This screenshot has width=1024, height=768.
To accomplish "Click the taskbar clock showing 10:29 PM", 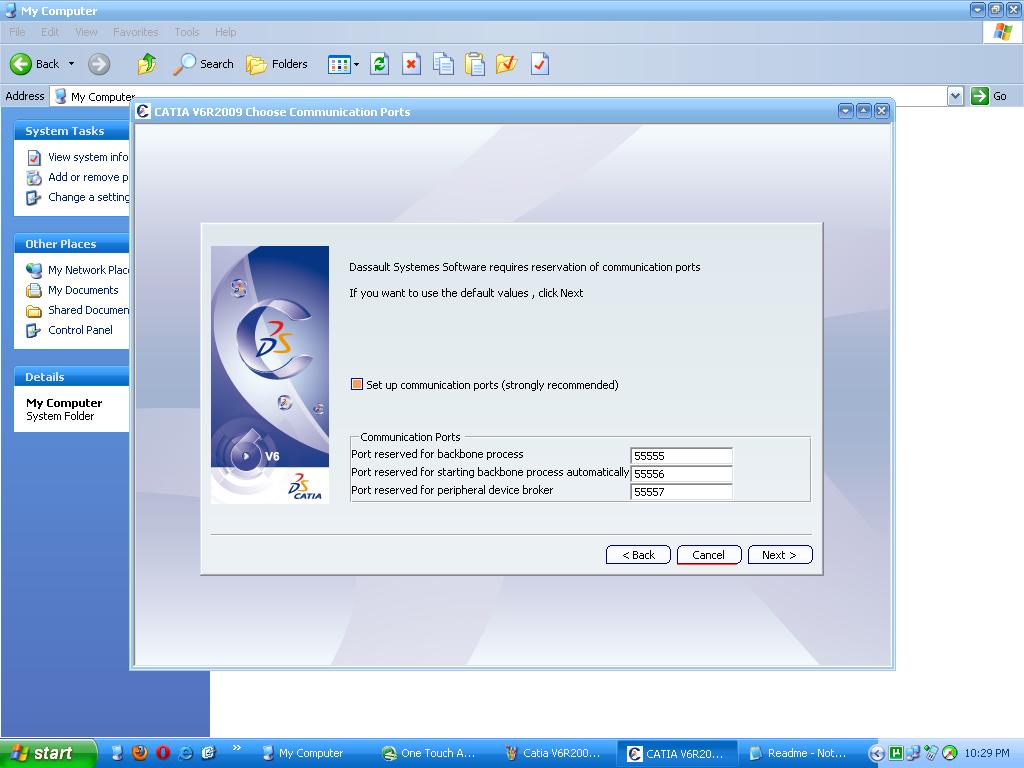I will click(987, 754).
